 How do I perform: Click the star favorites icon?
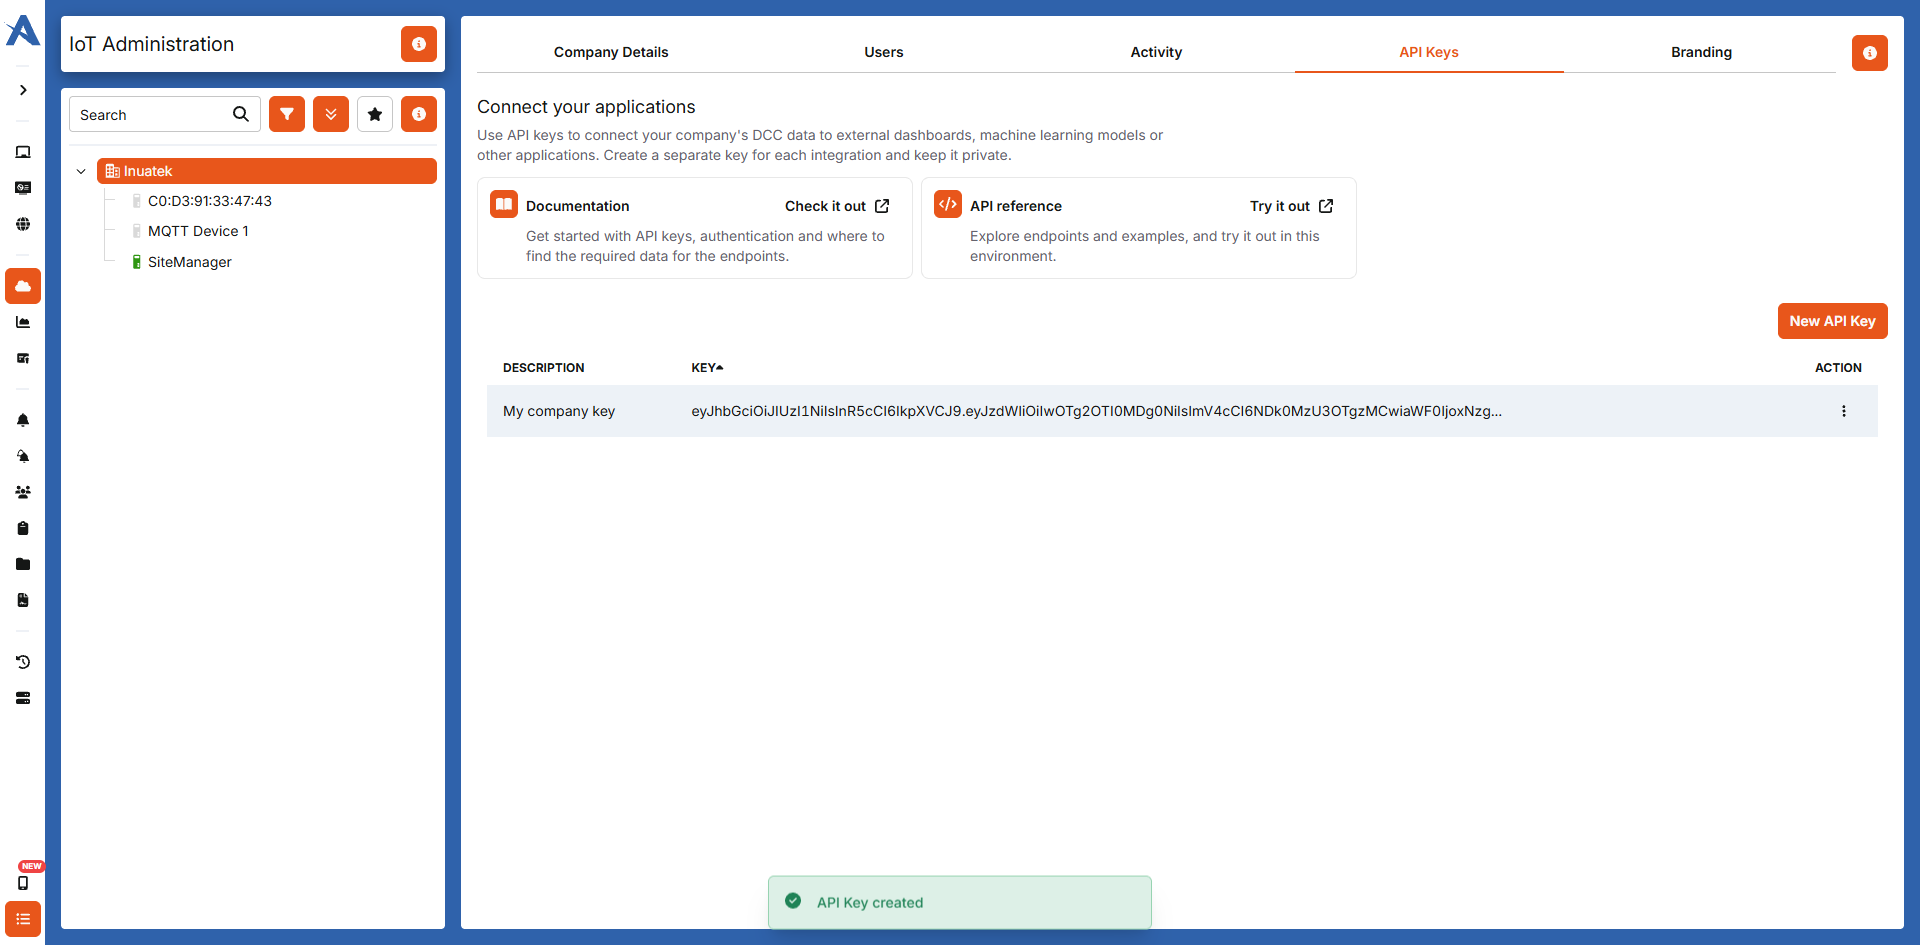click(x=375, y=114)
